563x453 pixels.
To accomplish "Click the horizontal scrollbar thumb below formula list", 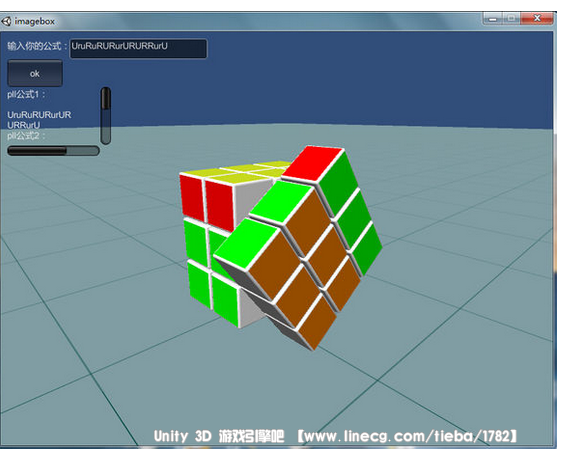I will coord(37,151).
